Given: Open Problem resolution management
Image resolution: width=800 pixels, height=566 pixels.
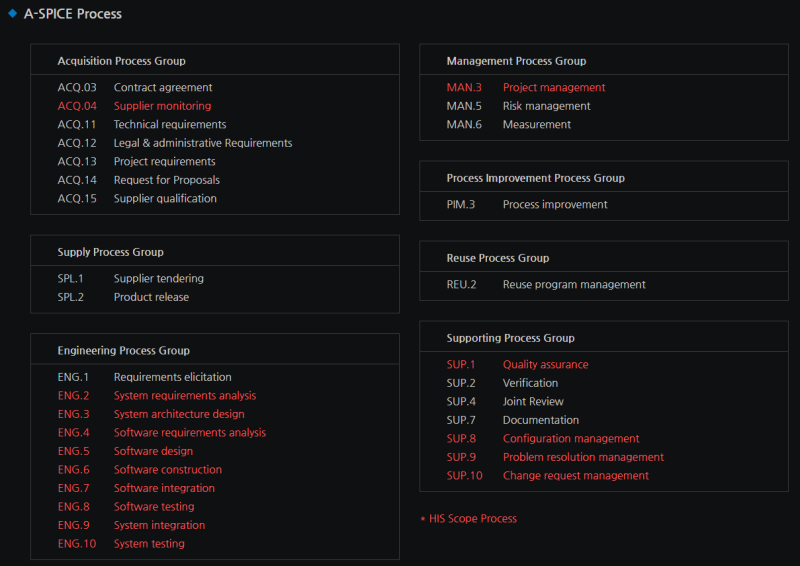Looking at the screenshot, I should coord(583,457).
